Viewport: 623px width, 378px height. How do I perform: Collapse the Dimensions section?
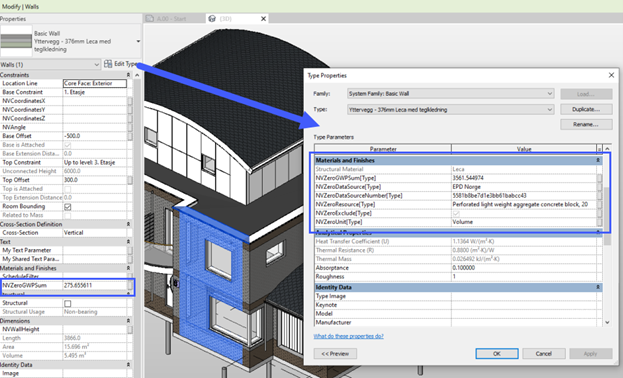128,320
